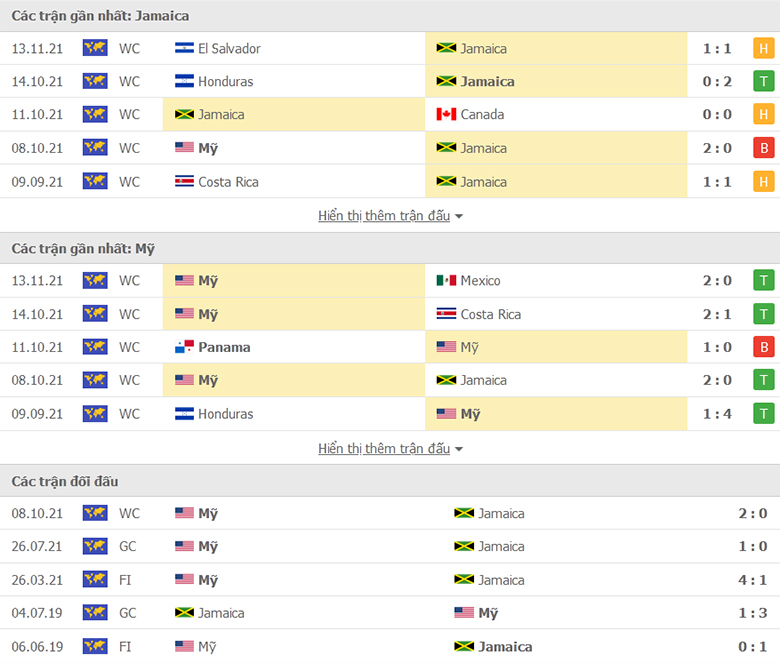Click the red B badge on Panama vs Mỹ row
Screen dimensions: 780x663
[763, 347]
